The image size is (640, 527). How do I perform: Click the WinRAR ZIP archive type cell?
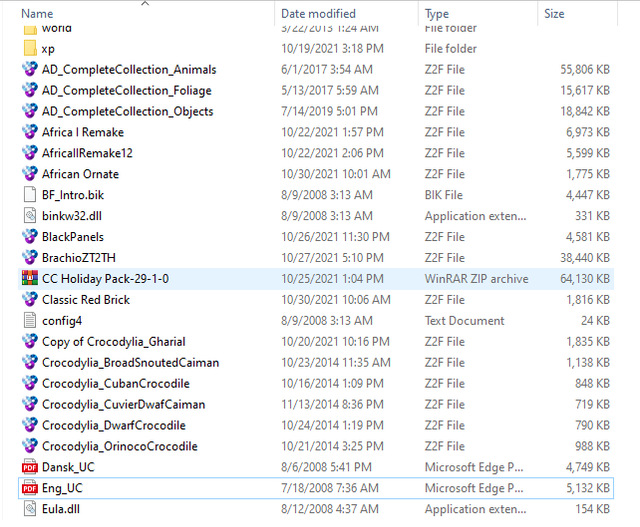pyautogui.click(x=476, y=278)
